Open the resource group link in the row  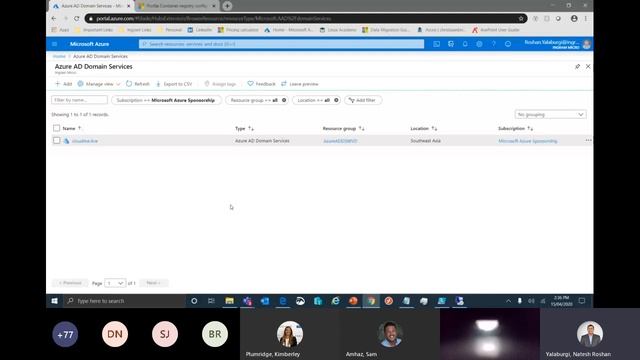coord(340,141)
